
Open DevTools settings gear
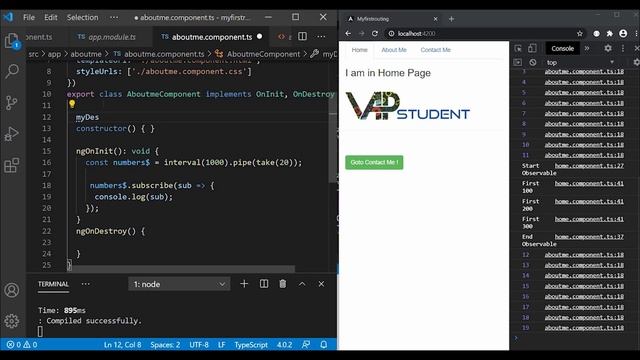point(608,48)
